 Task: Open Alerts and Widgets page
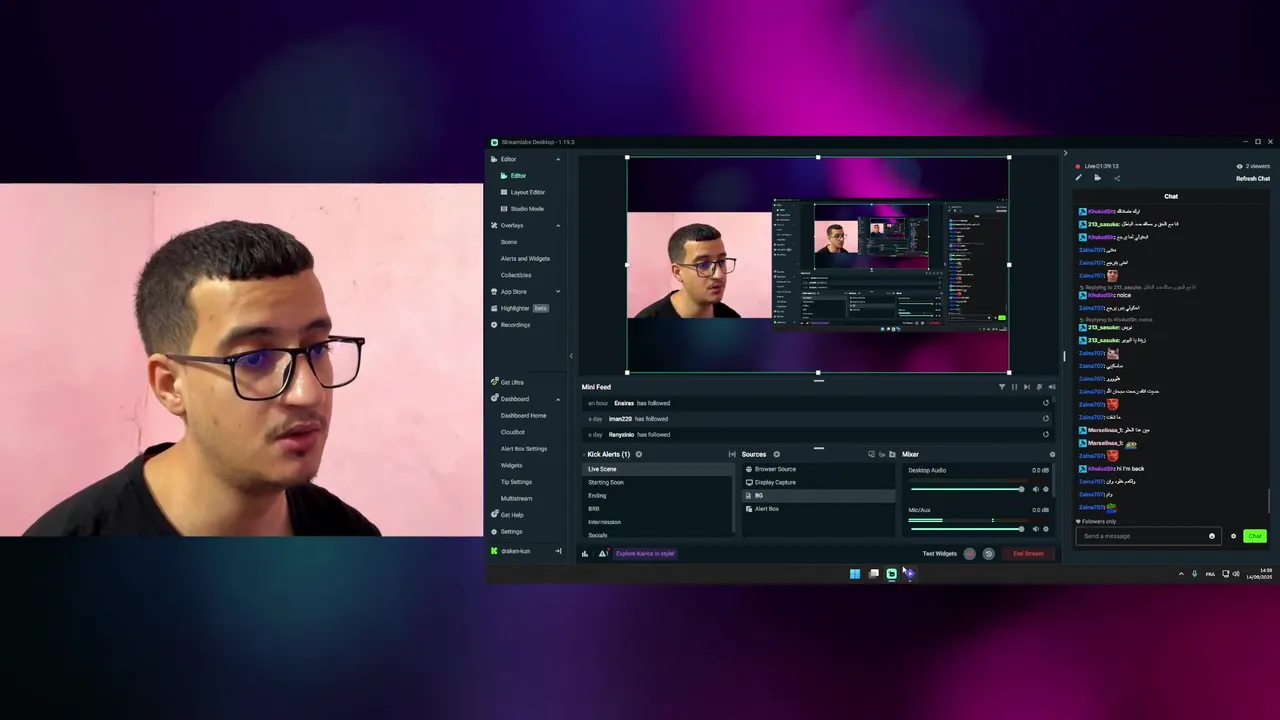pyautogui.click(x=525, y=259)
